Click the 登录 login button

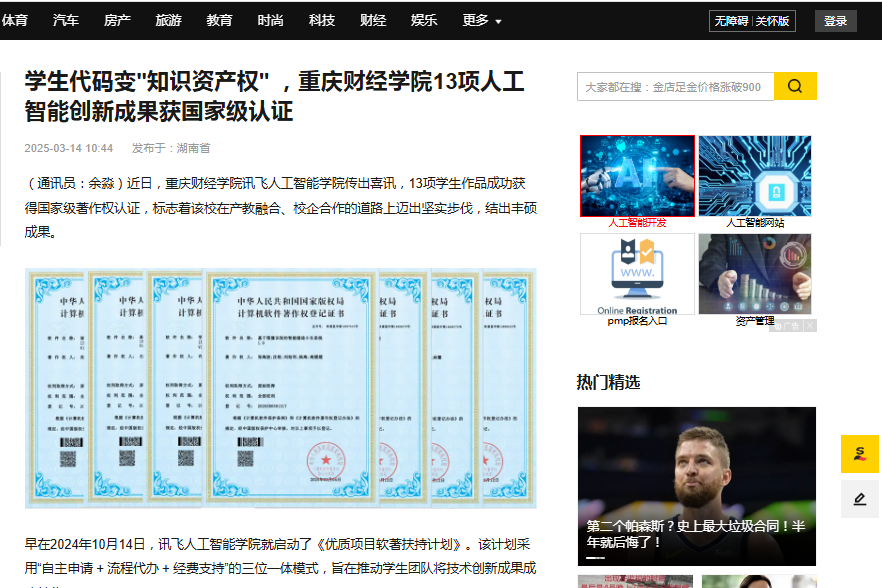click(x=835, y=21)
